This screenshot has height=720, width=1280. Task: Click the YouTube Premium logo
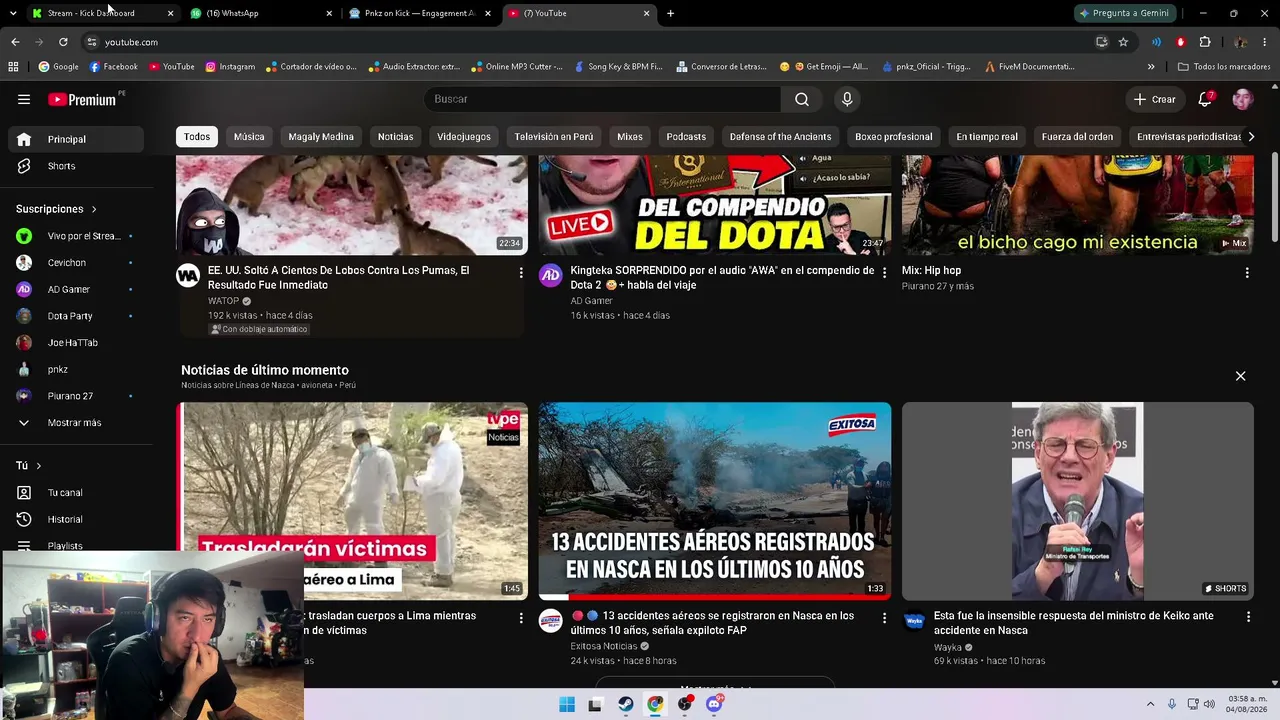(x=82, y=99)
